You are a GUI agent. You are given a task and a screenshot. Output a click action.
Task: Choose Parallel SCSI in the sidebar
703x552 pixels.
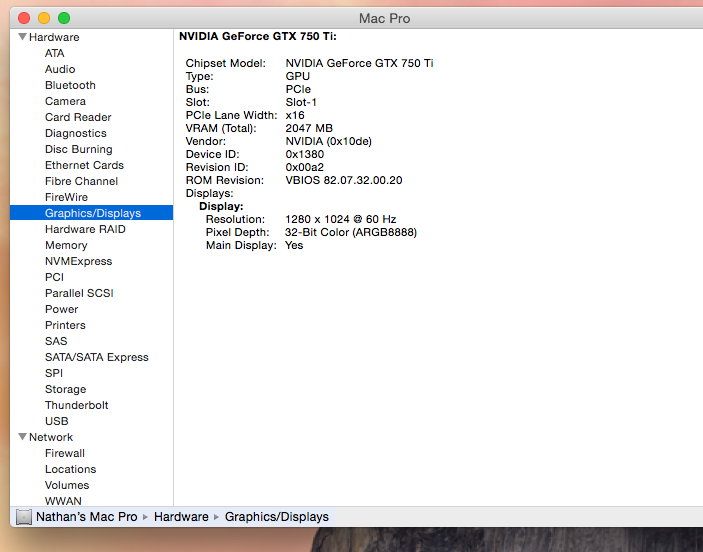pos(79,293)
